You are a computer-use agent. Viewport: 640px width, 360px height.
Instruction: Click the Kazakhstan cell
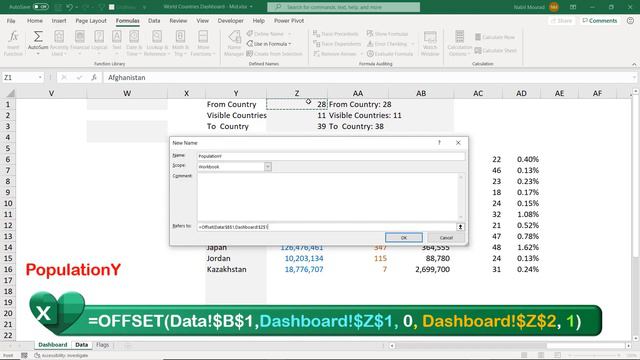click(236, 269)
